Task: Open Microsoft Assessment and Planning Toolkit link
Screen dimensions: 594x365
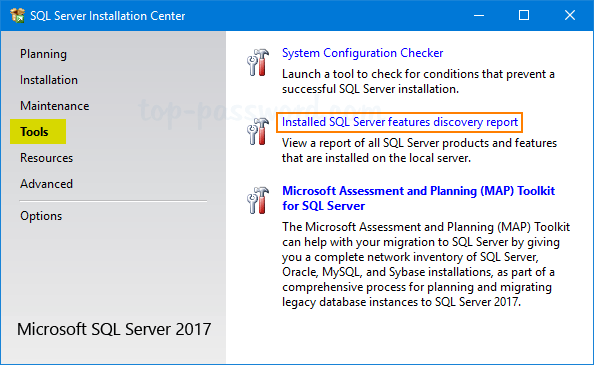Action: click(x=418, y=198)
